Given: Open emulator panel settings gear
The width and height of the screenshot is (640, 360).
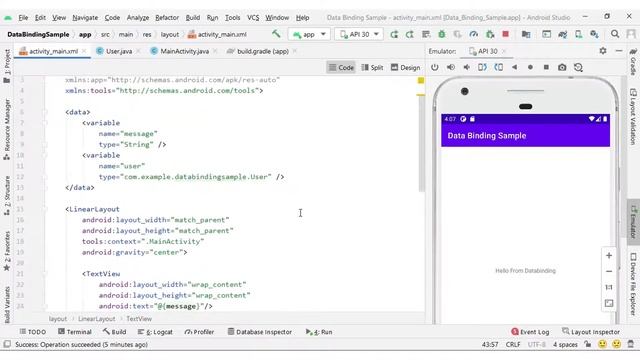Looking at the screenshot, I should coord(603,51).
